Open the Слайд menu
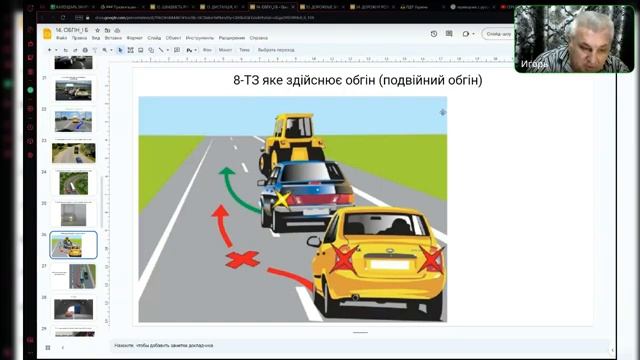Image resolution: width=640 pixels, height=360 pixels. (x=154, y=38)
